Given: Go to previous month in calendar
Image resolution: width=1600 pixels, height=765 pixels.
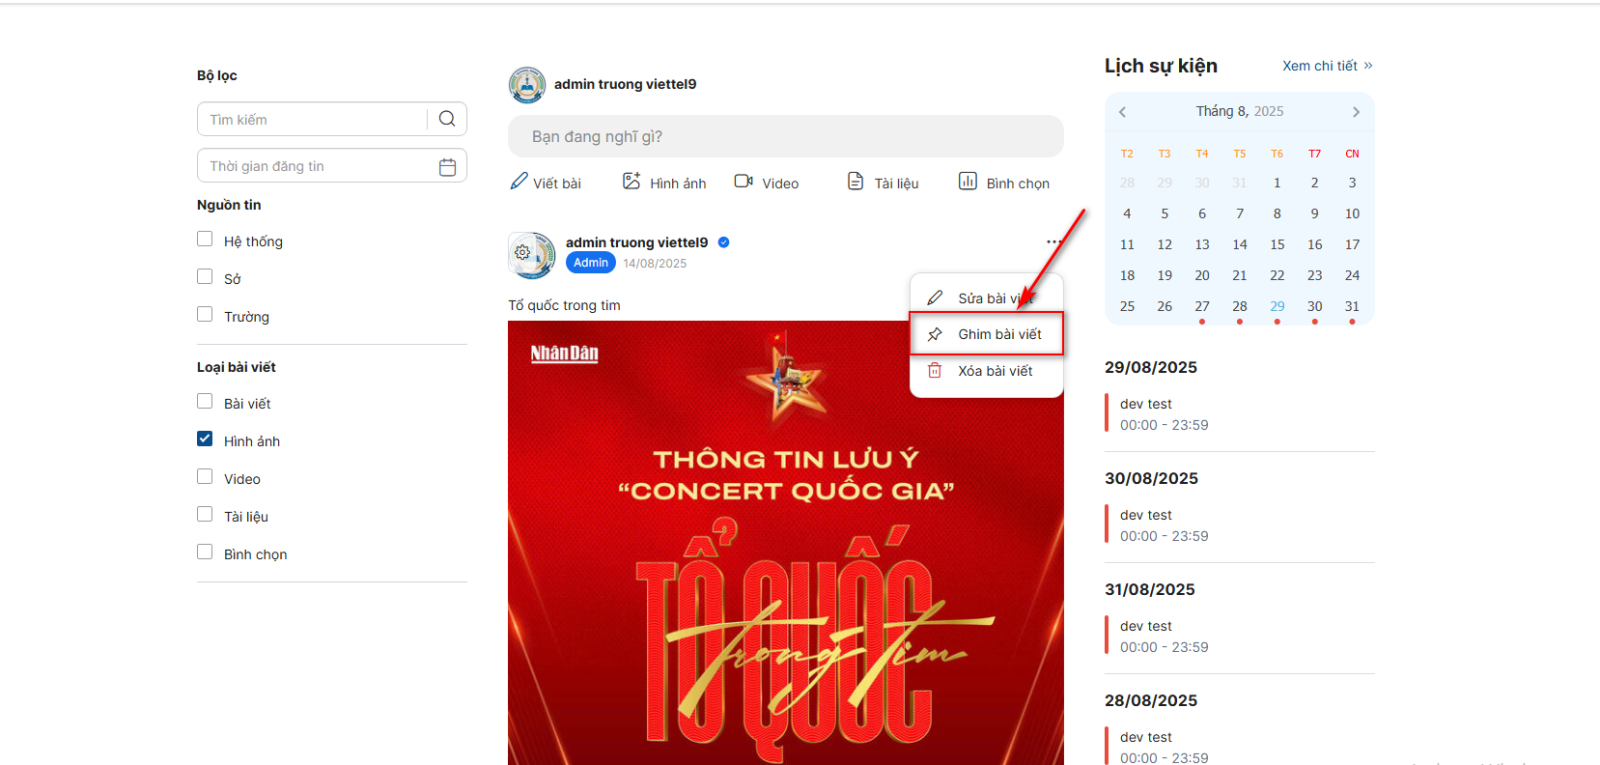Looking at the screenshot, I should [1122, 112].
